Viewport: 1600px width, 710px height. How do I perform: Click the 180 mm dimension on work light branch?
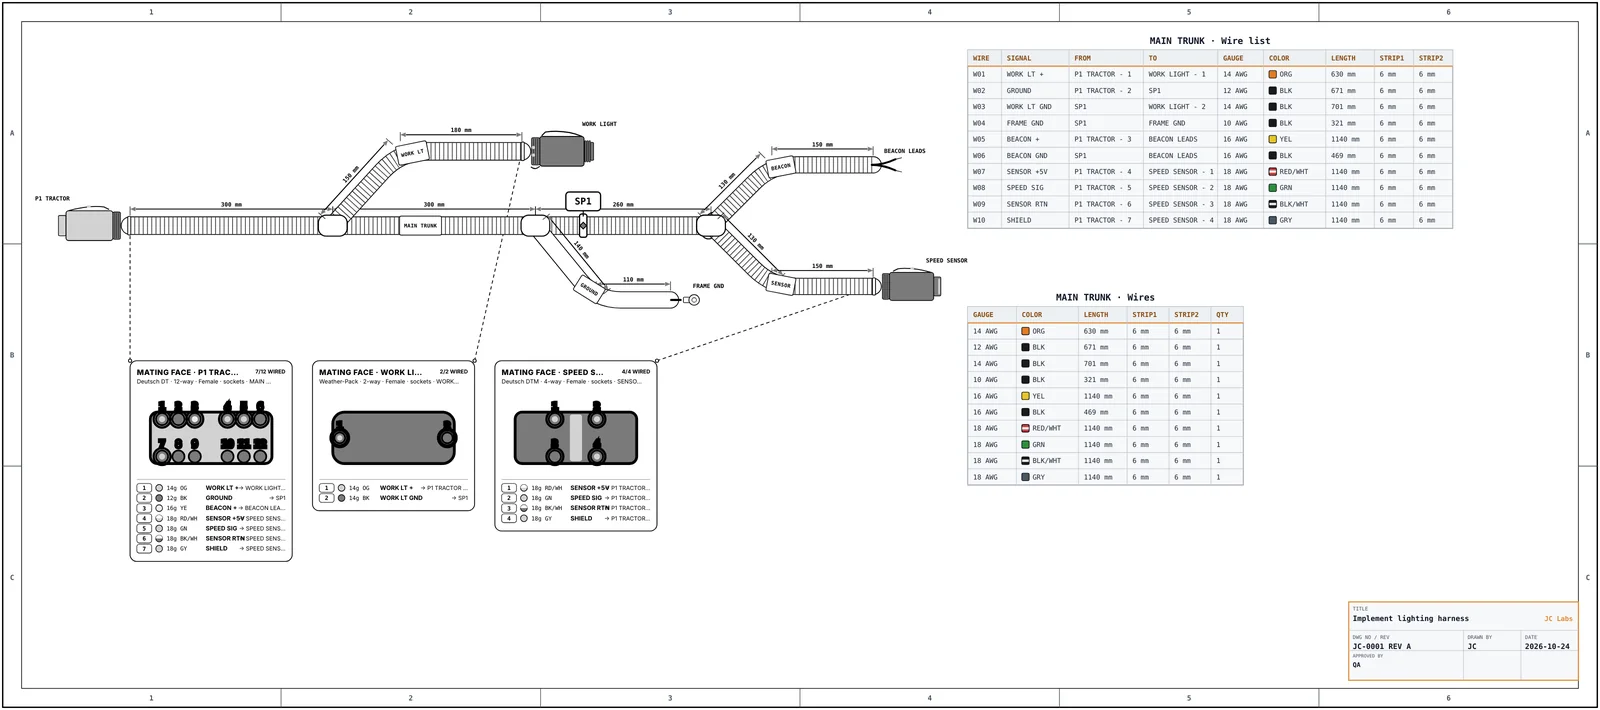[461, 130]
